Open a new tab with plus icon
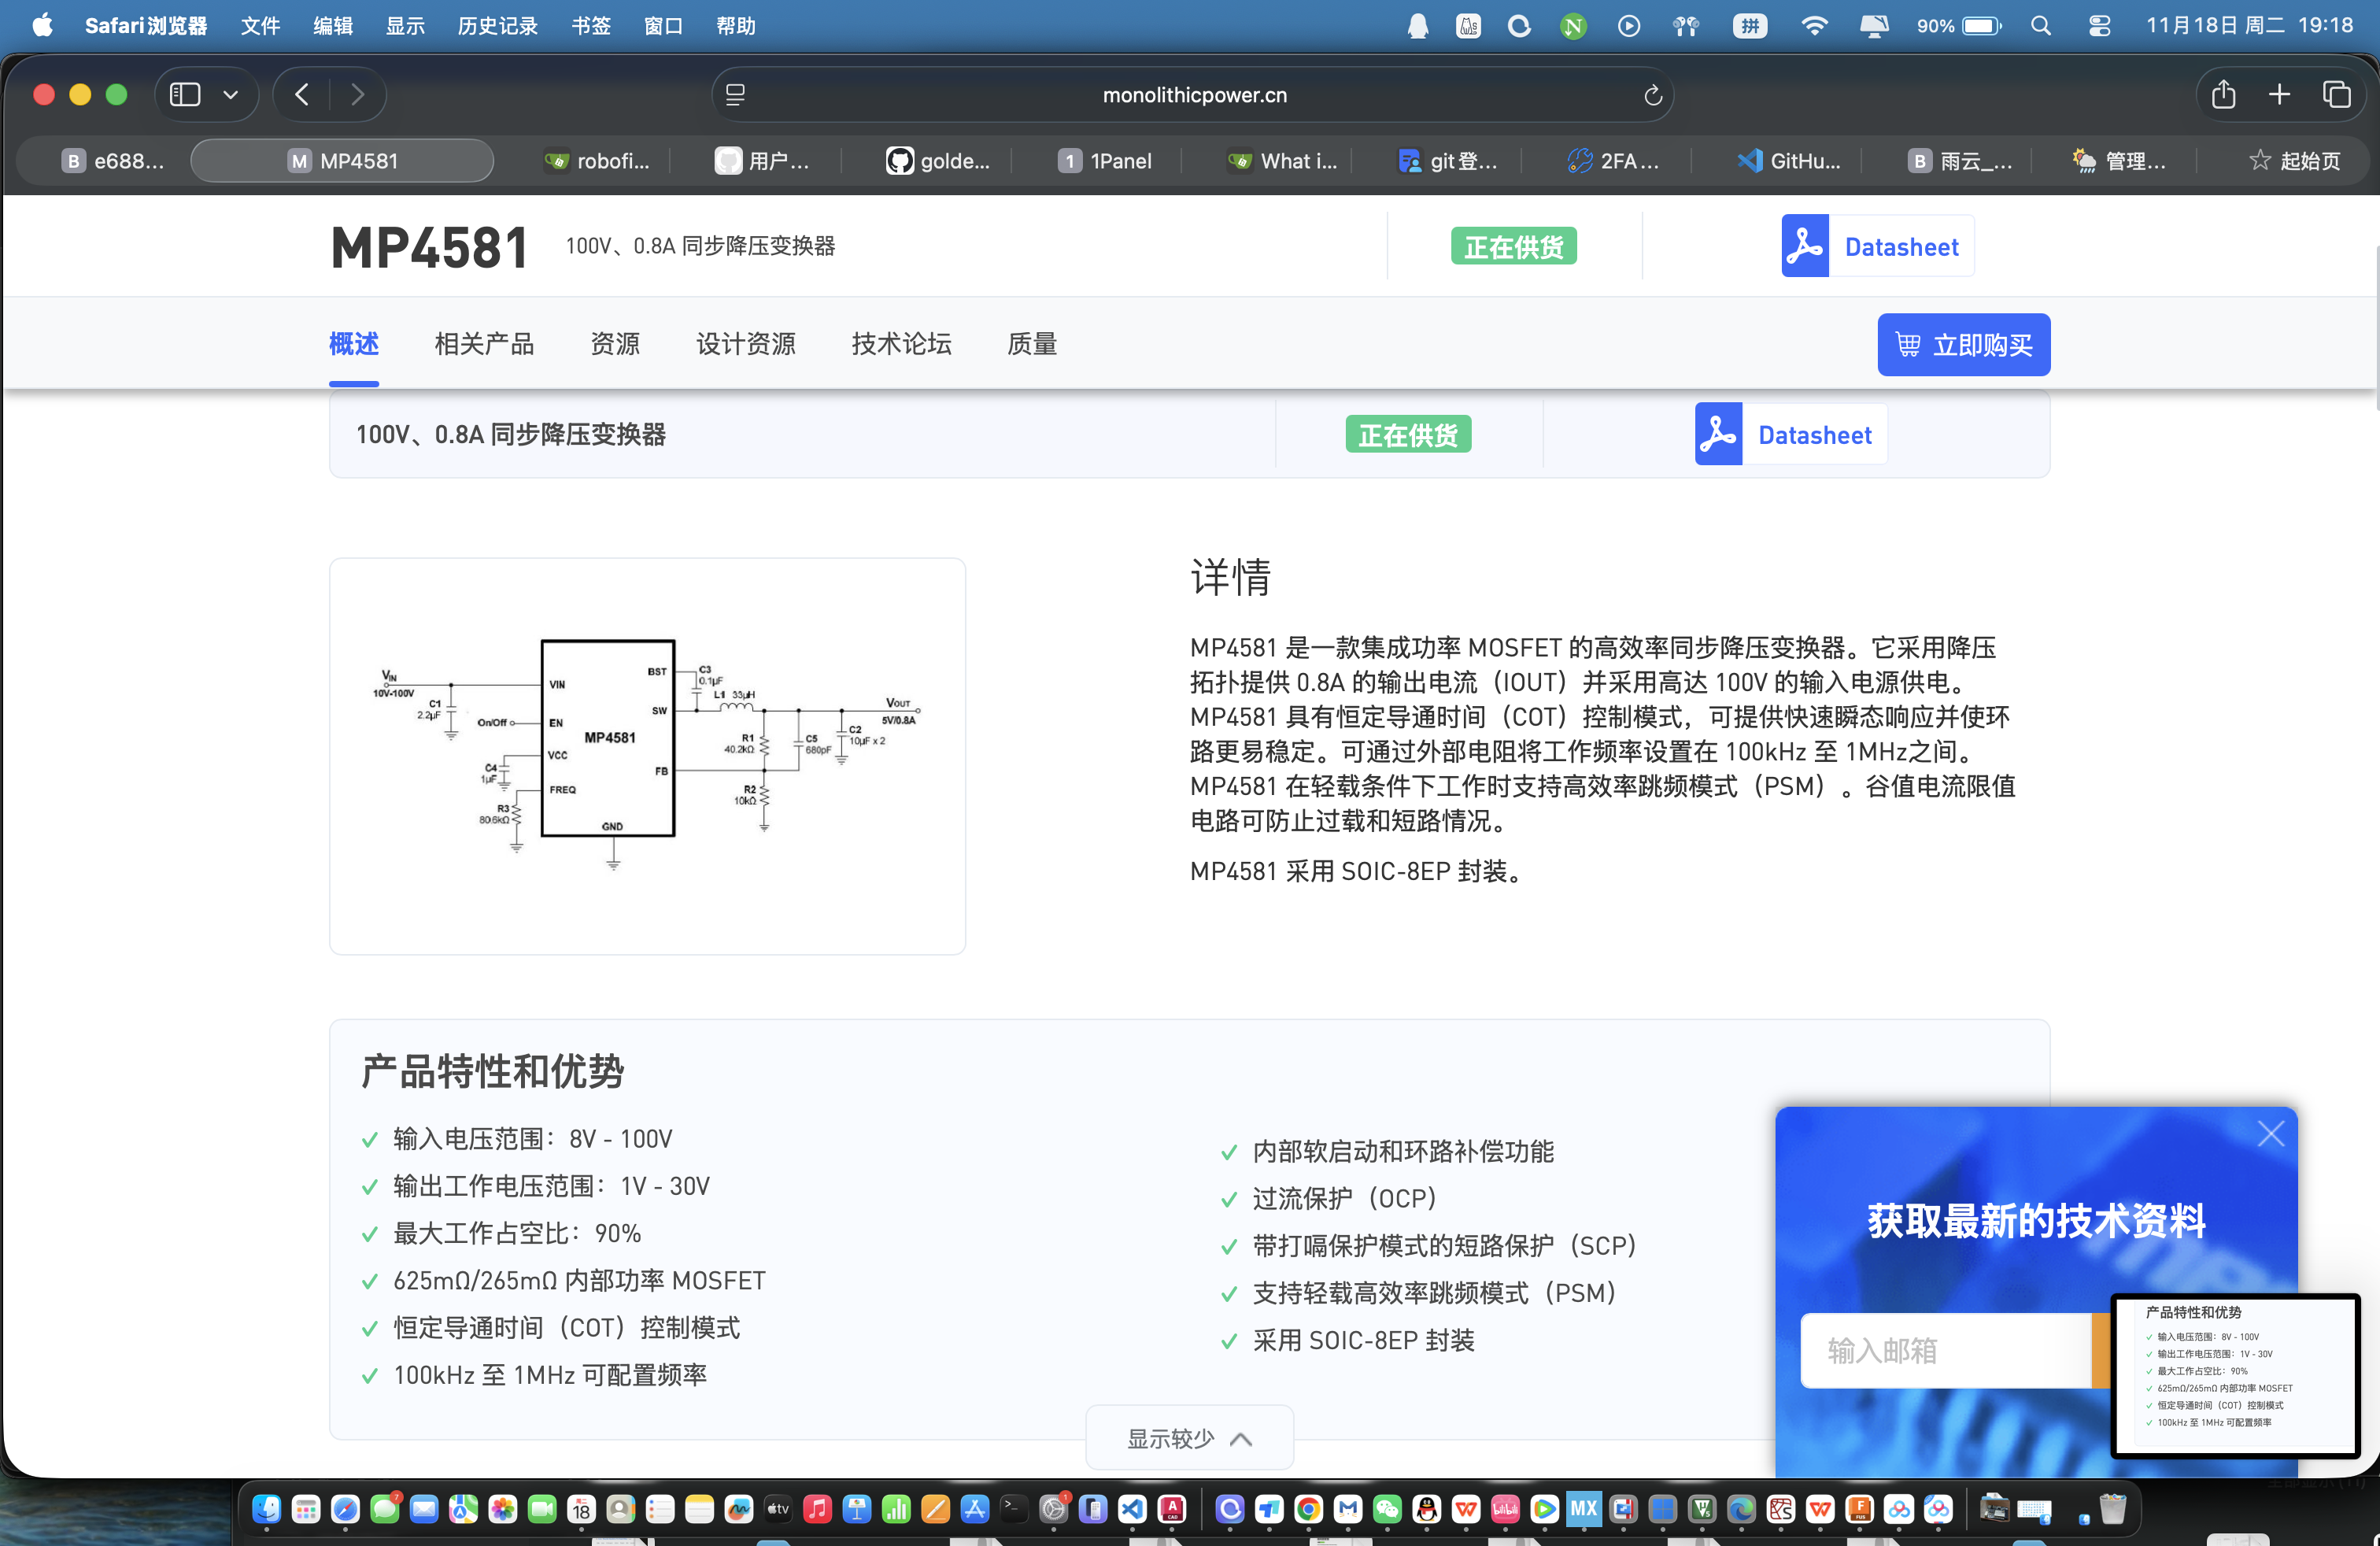Viewport: 2380px width, 1546px height. click(2279, 95)
